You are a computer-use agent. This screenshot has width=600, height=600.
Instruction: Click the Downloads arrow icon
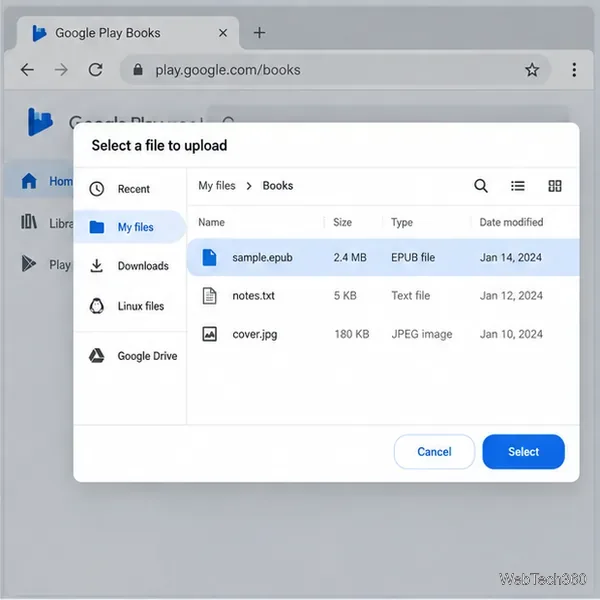coord(96,266)
